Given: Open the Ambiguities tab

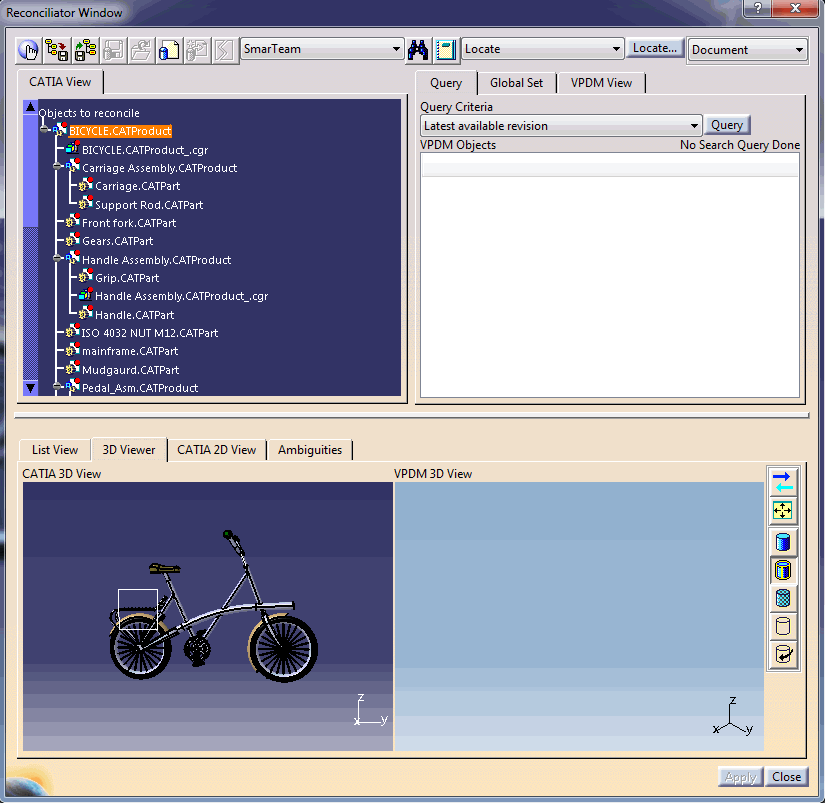Looking at the screenshot, I should 310,450.
